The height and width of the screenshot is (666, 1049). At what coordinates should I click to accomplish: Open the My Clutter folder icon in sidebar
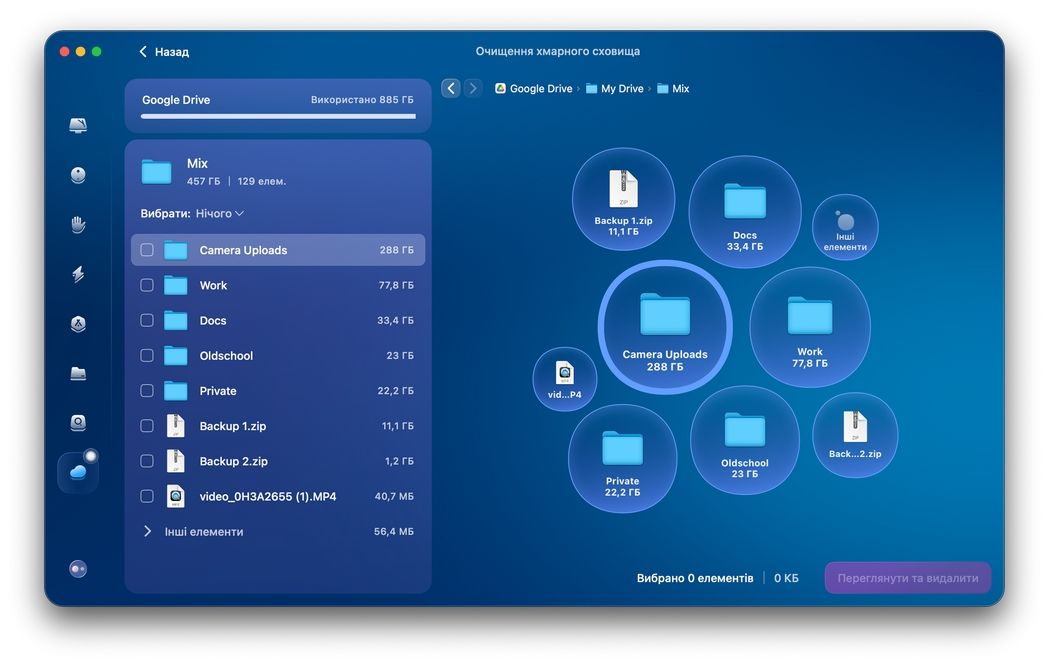point(78,373)
